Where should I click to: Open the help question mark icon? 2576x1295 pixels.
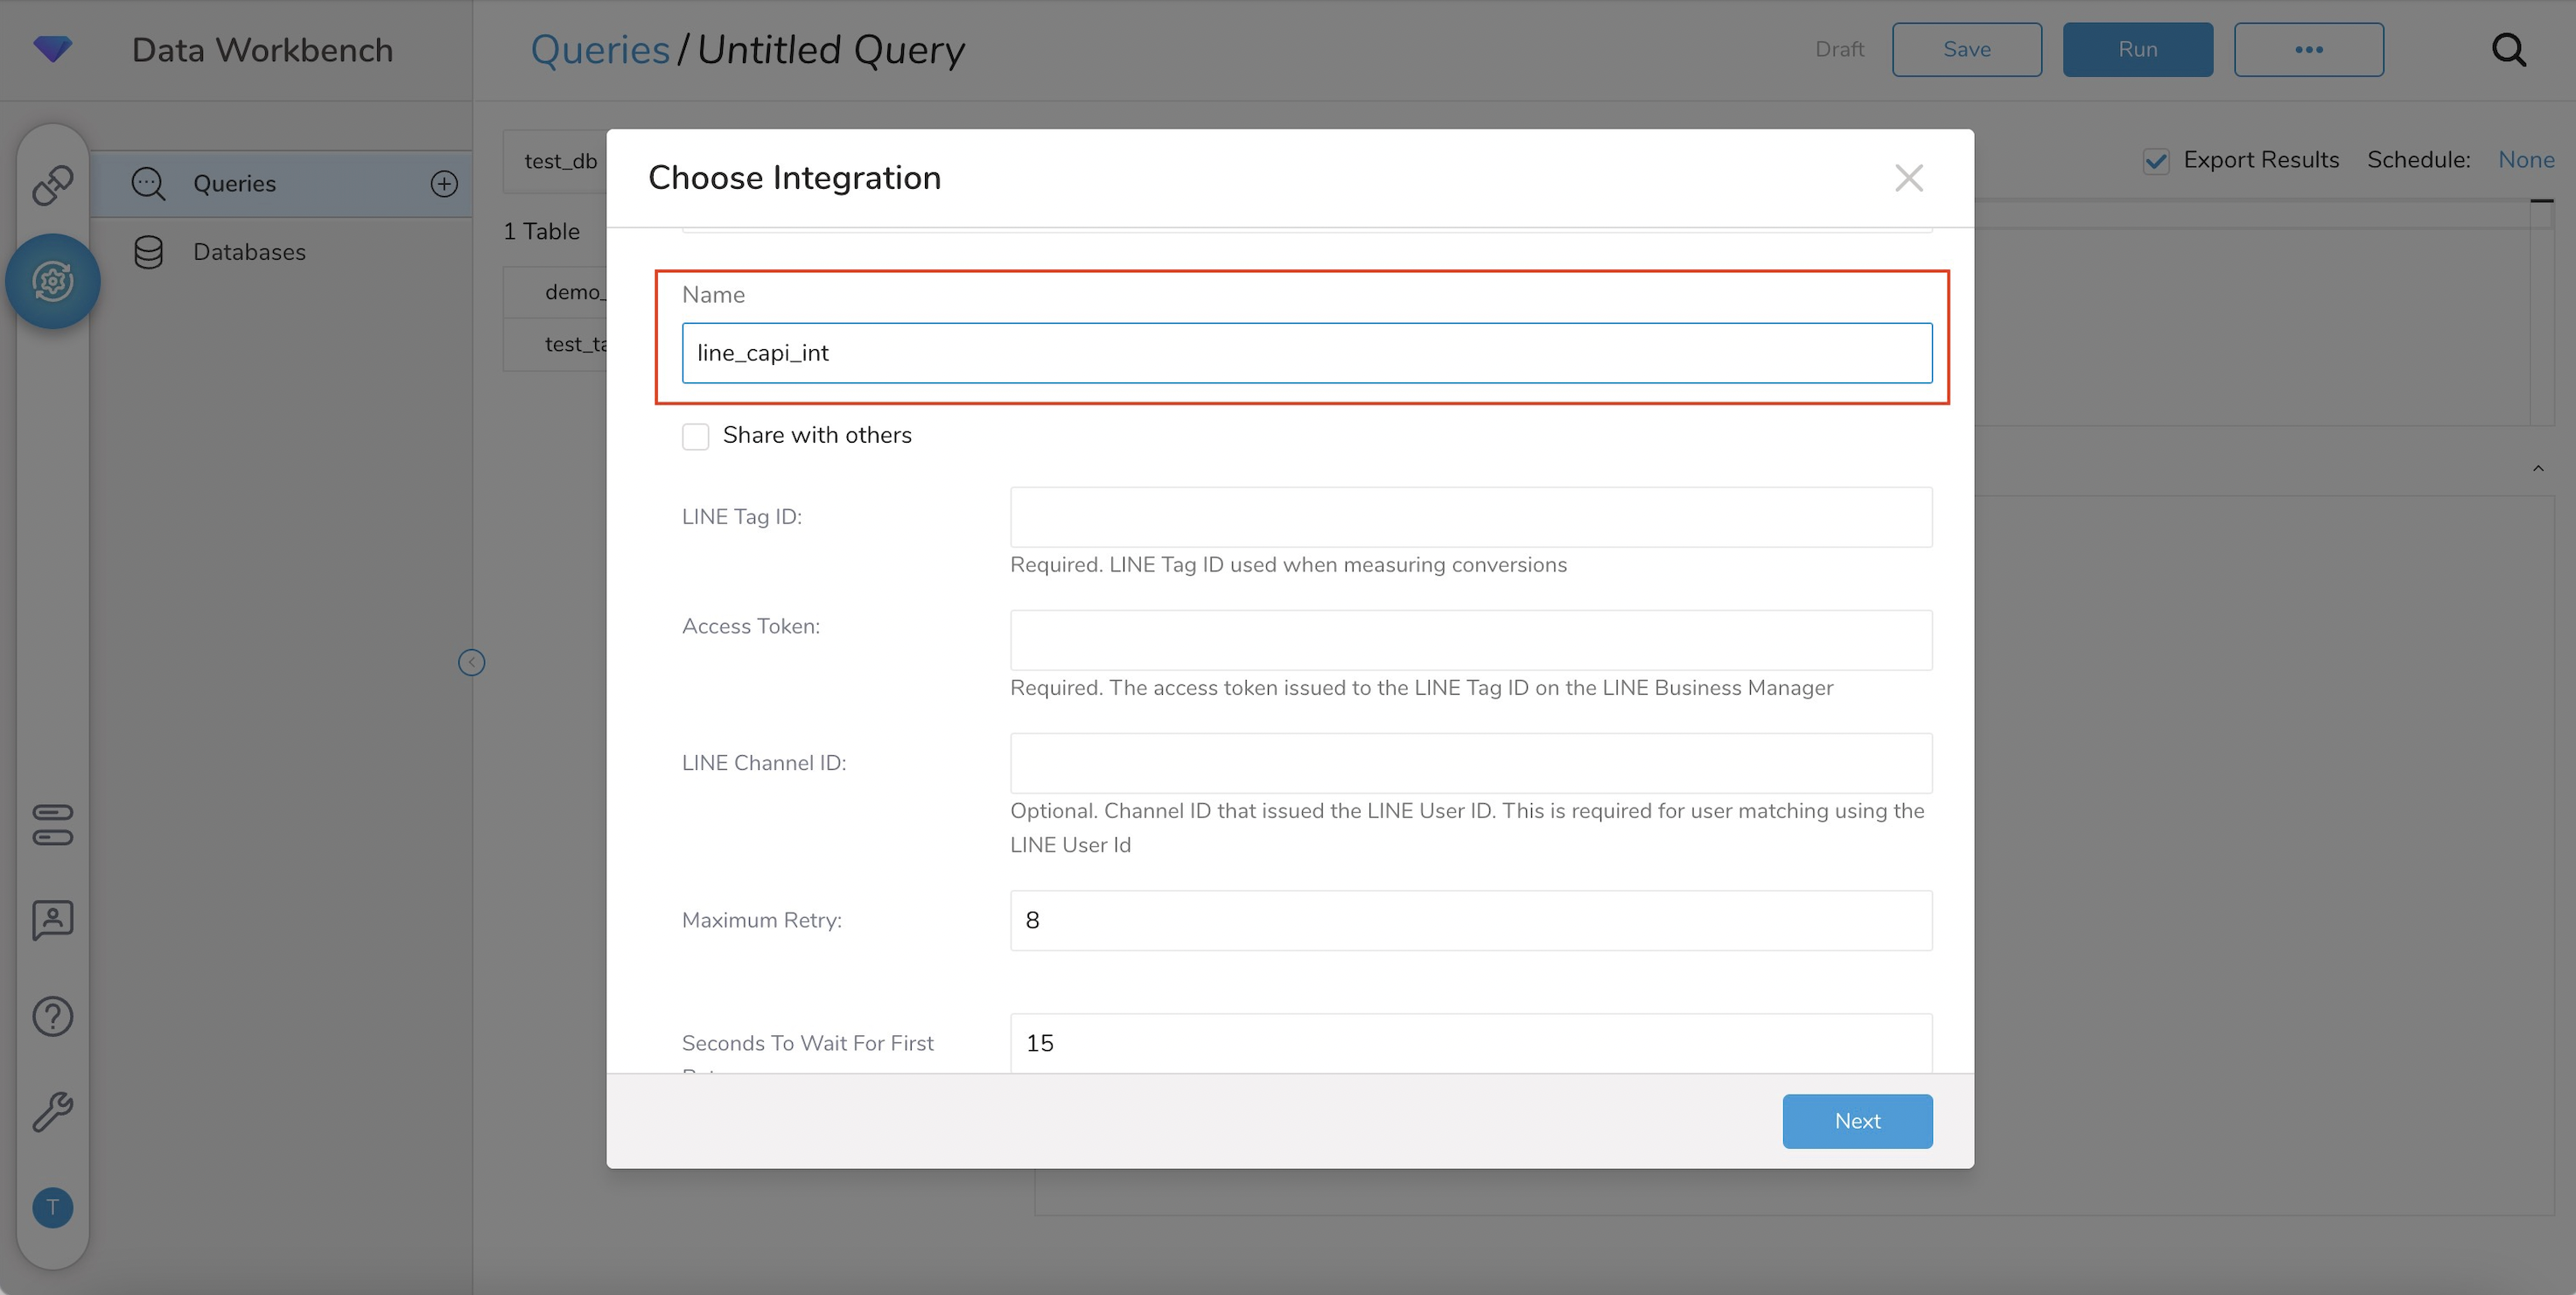(52, 1016)
